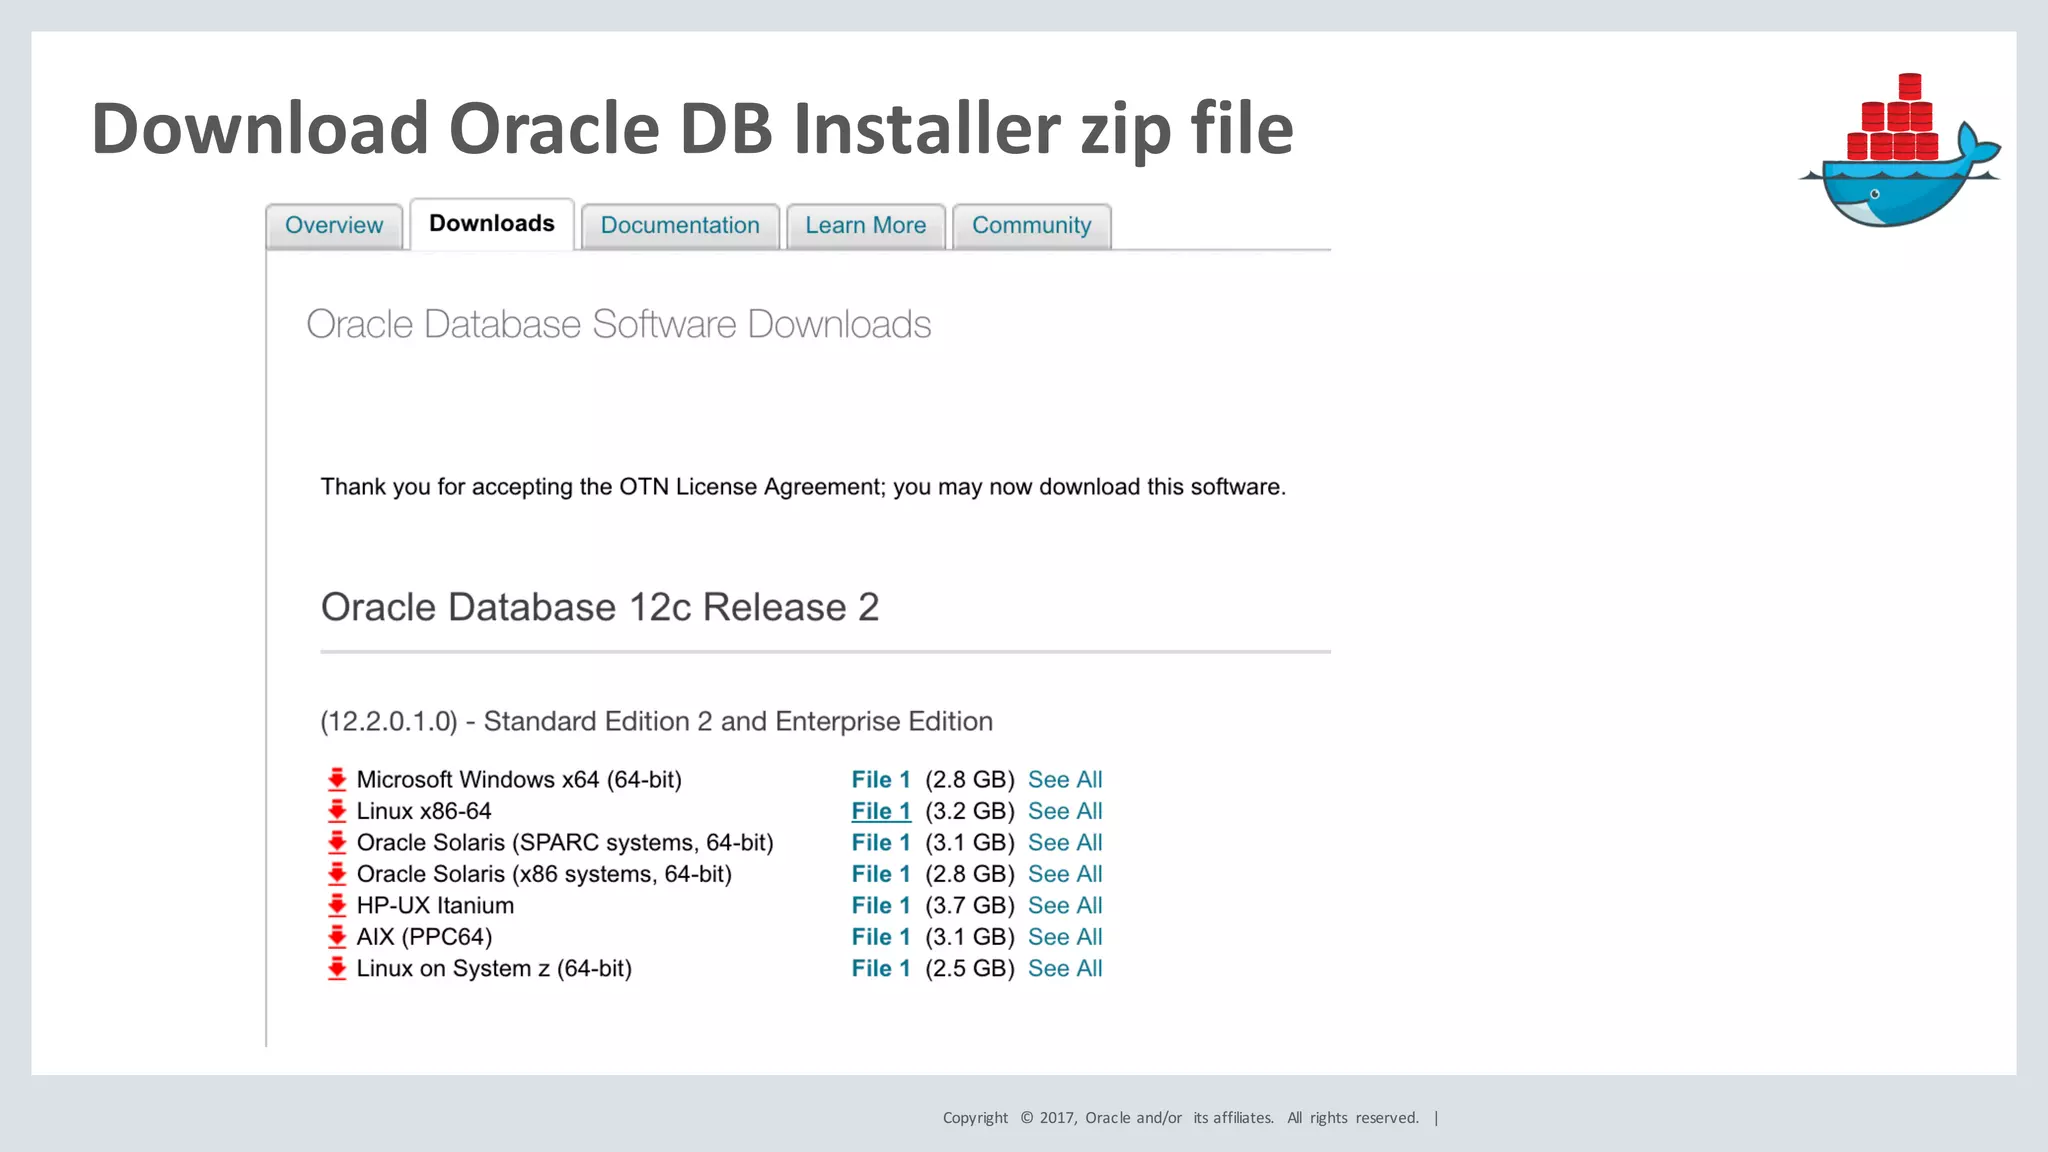Click the slide title Download Oracle DB Installer

tap(692, 130)
